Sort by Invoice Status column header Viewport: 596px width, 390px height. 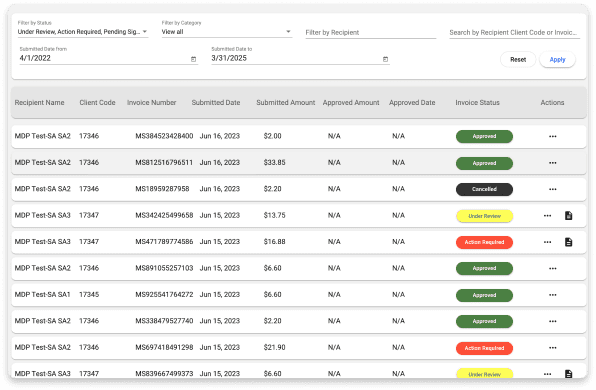pyautogui.click(x=477, y=103)
